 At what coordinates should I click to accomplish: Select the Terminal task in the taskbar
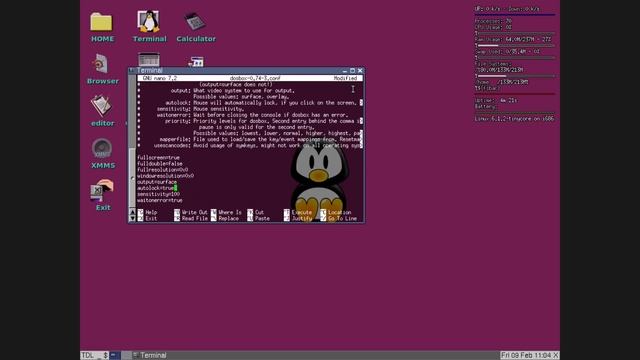(x=150, y=356)
